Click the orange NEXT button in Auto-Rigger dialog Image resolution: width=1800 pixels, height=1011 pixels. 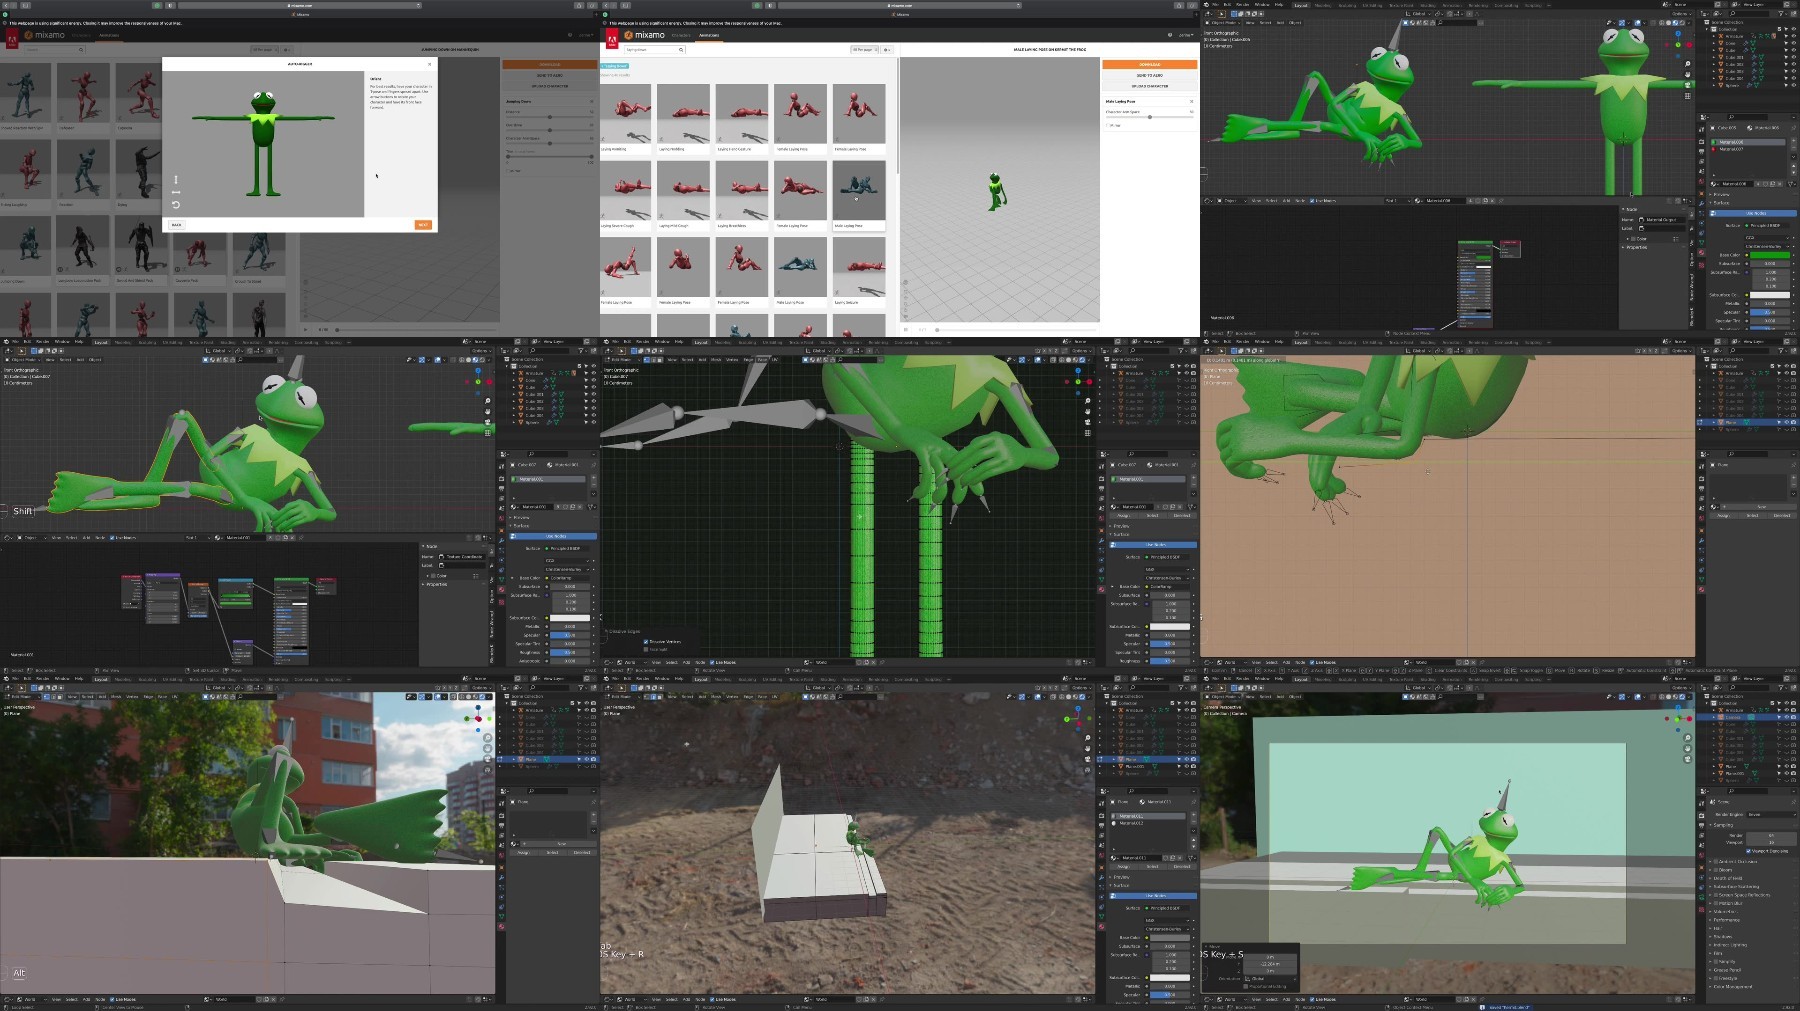[423, 225]
